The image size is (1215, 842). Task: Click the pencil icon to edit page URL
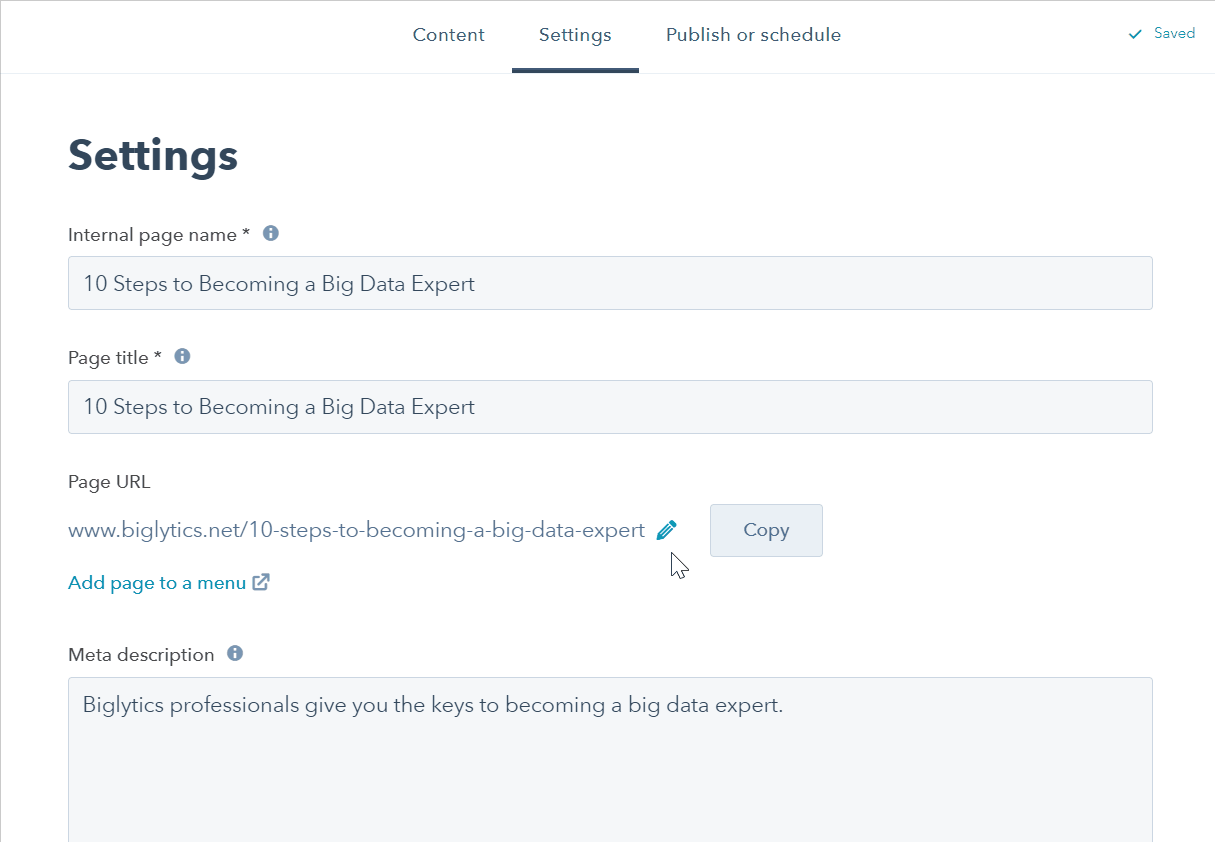[667, 530]
